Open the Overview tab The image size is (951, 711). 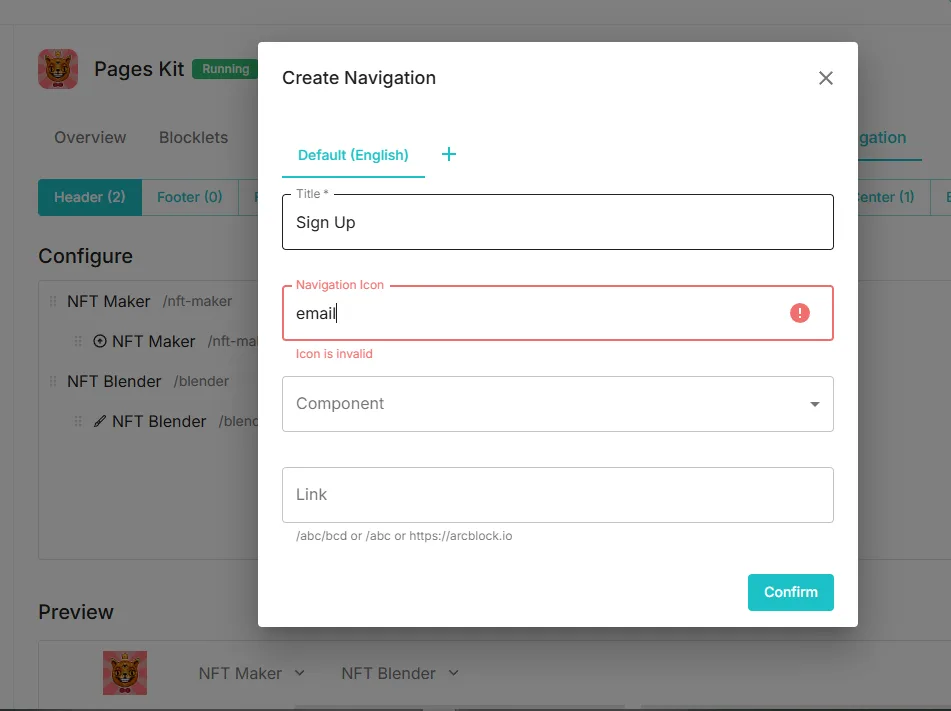tap(90, 137)
